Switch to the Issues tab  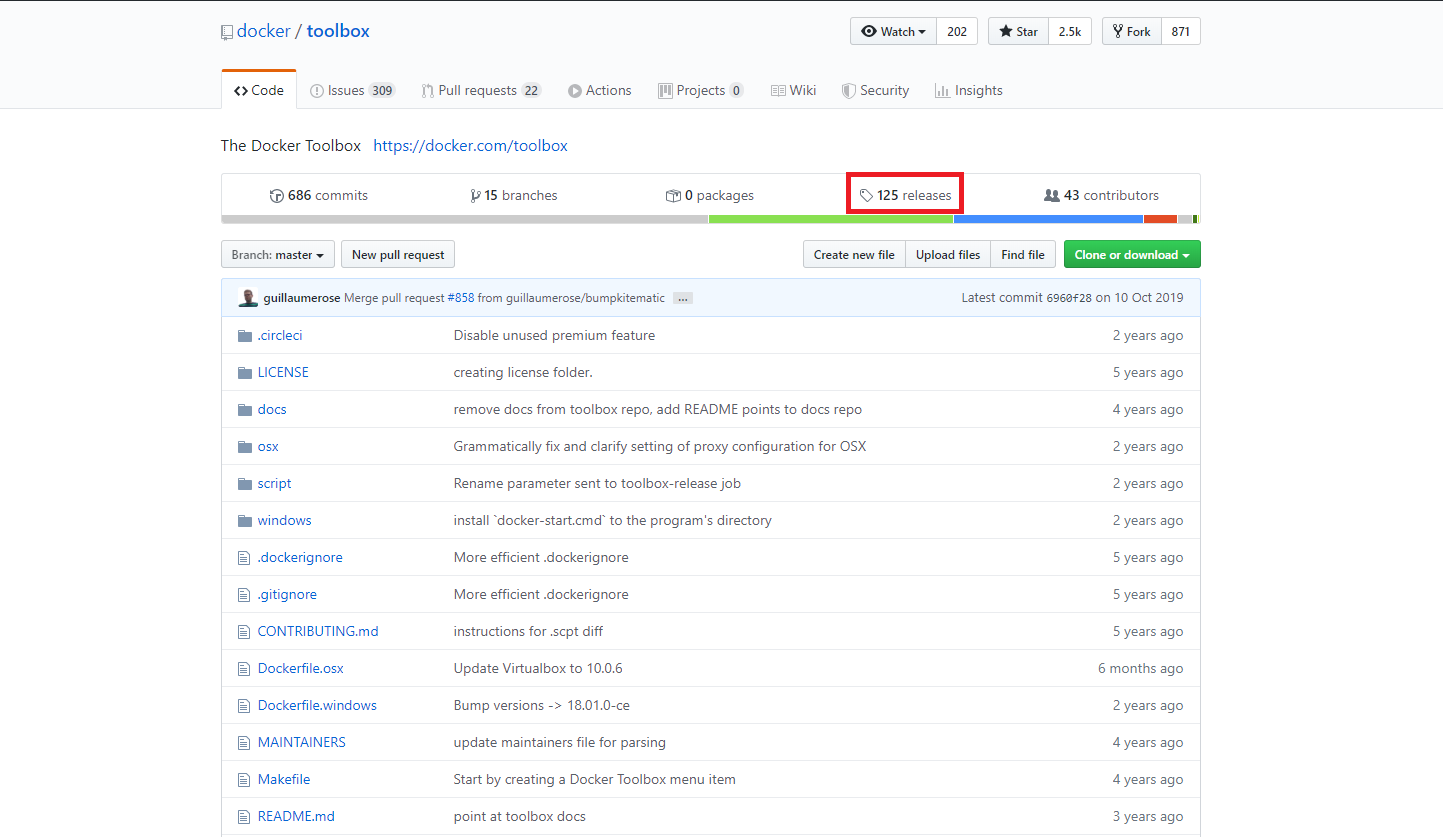(352, 90)
